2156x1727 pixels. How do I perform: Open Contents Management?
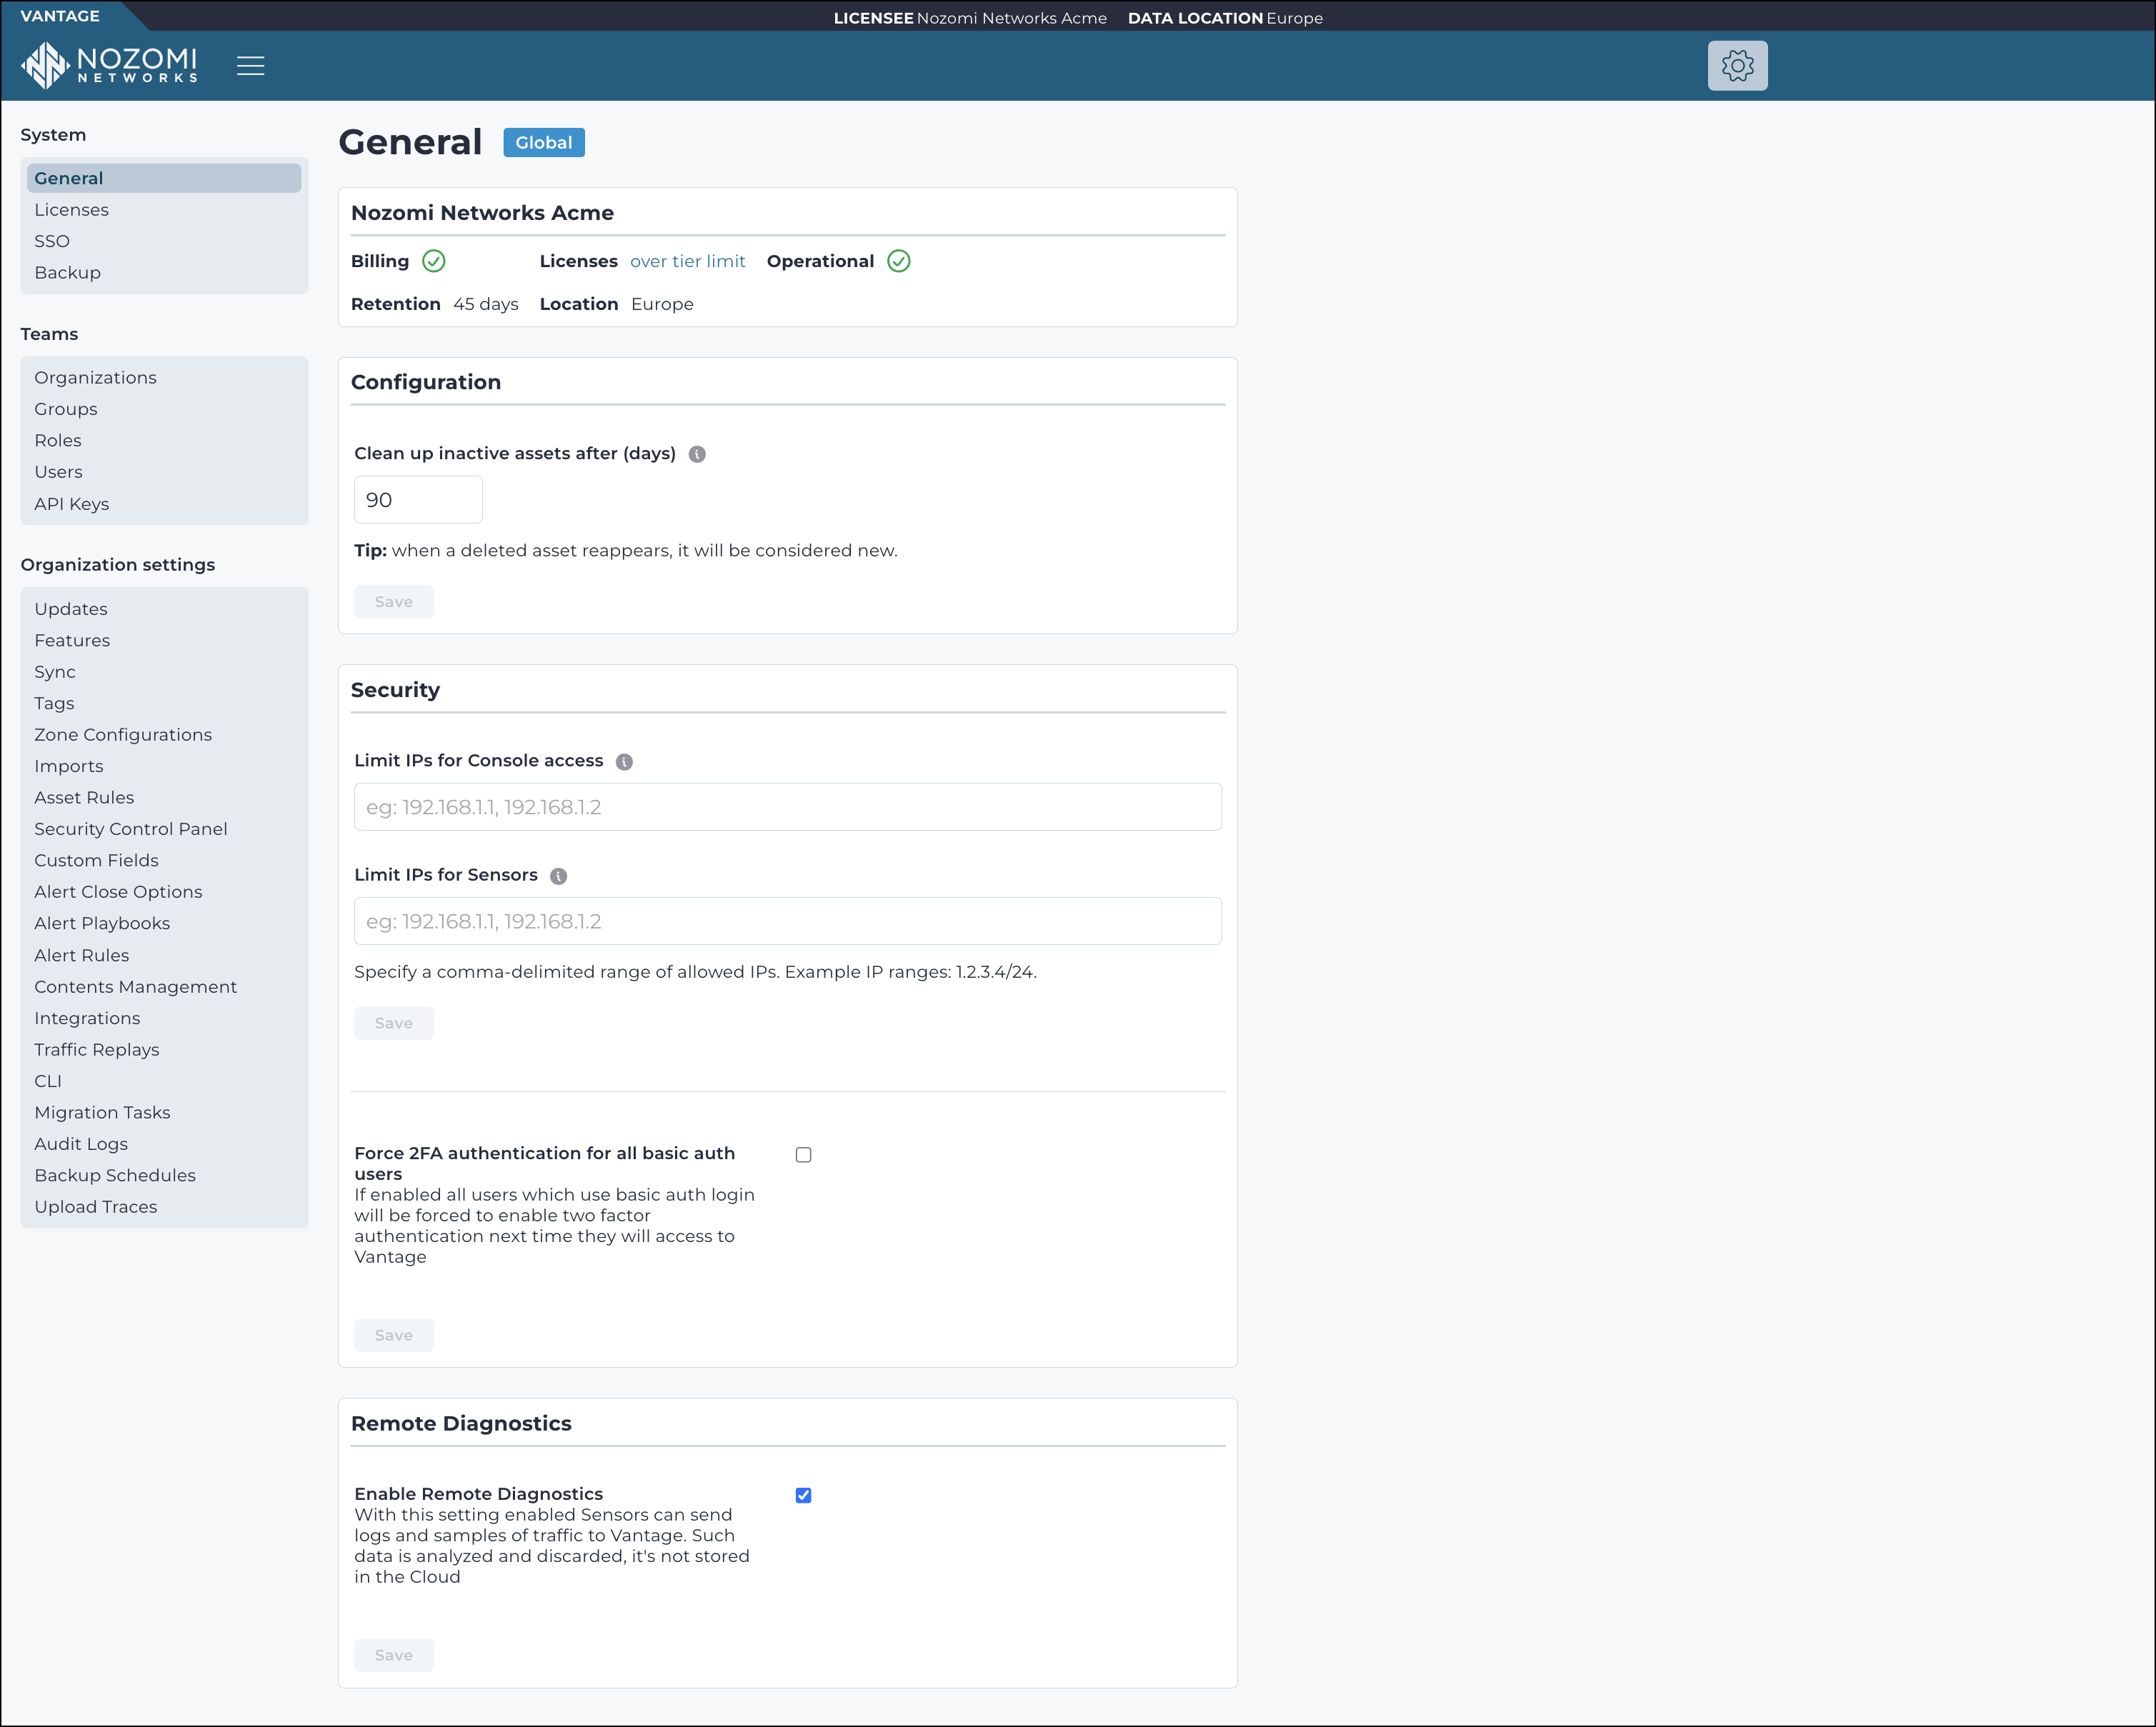coord(135,987)
